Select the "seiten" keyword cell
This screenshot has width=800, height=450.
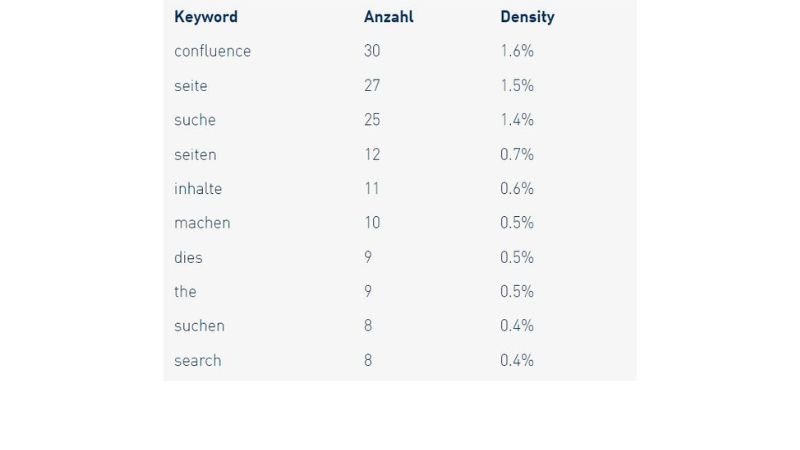pos(195,154)
